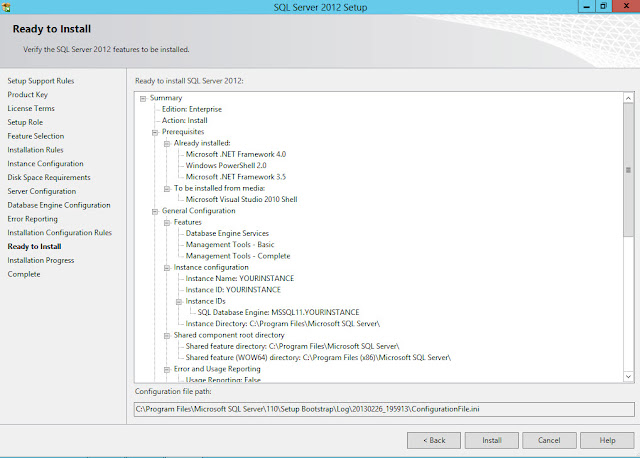Viewport: 640px width, 458px height.
Task: Collapse the Instance IDs node
Action: tap(178, 302)
